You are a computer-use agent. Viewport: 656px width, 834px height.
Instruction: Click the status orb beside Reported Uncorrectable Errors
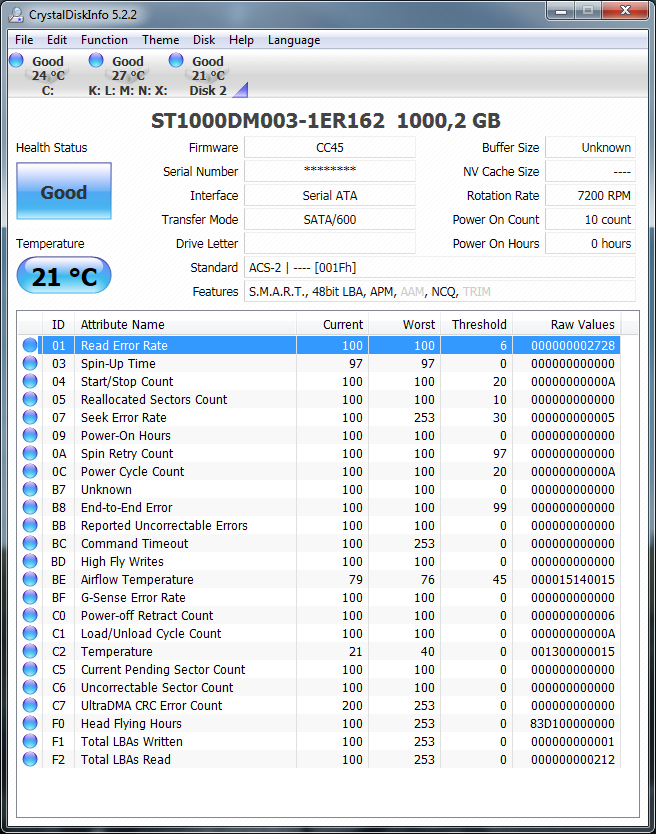point(30,526)
